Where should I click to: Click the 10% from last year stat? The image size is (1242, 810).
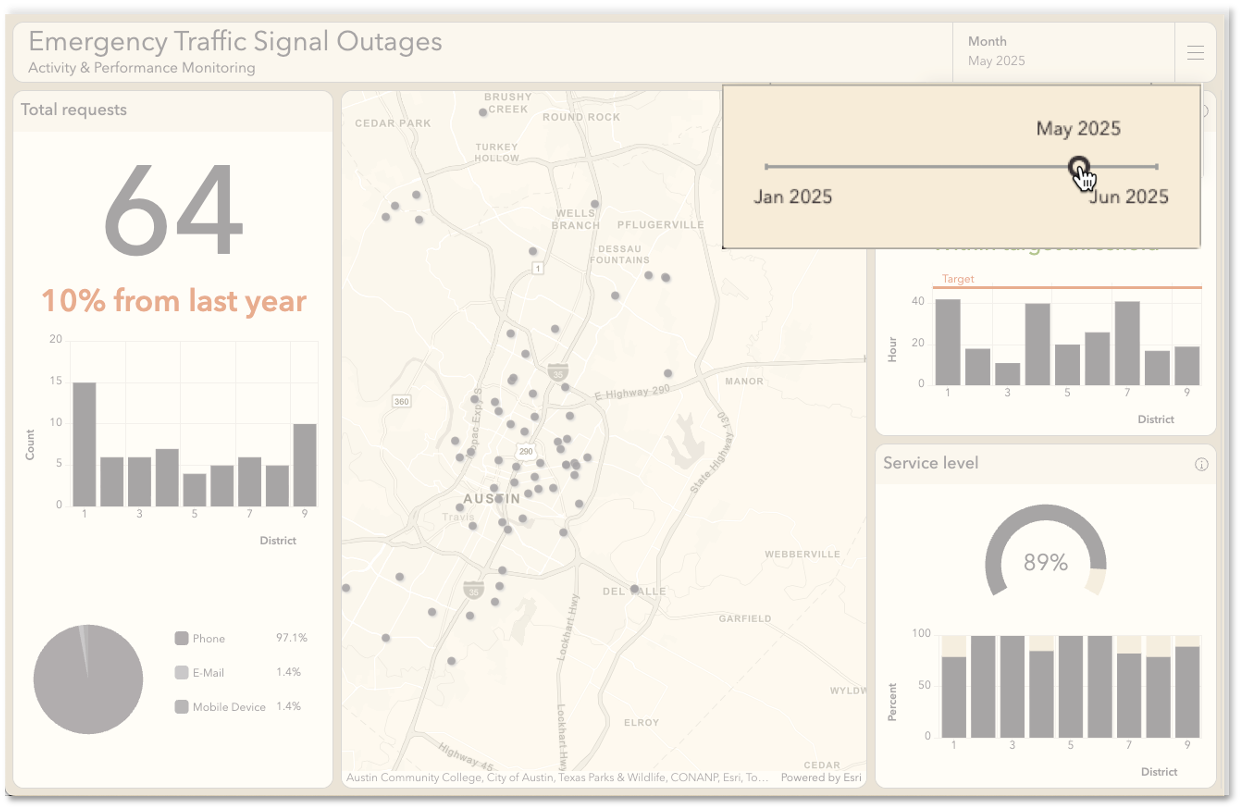172,299
